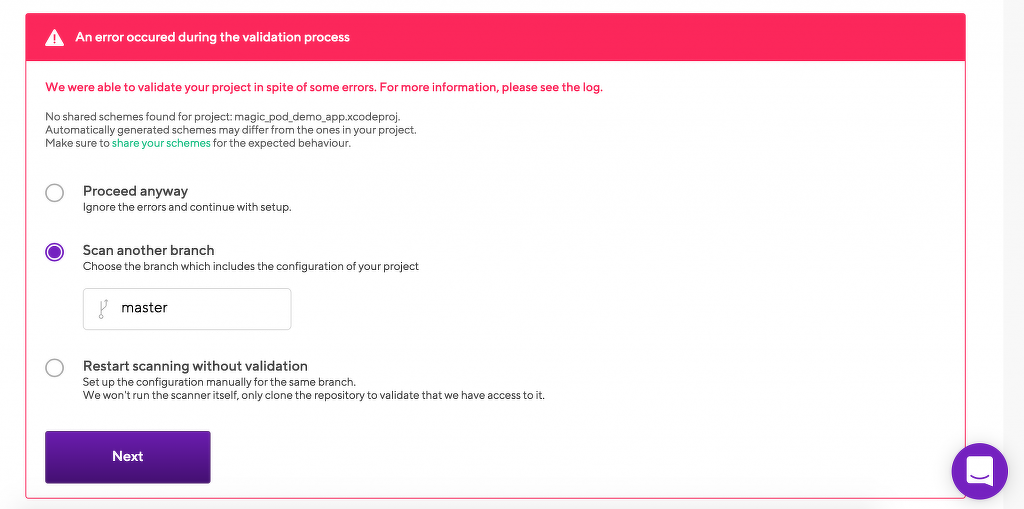
Task: Click the git branch icon in branch field
Action: tap(102, 309)
